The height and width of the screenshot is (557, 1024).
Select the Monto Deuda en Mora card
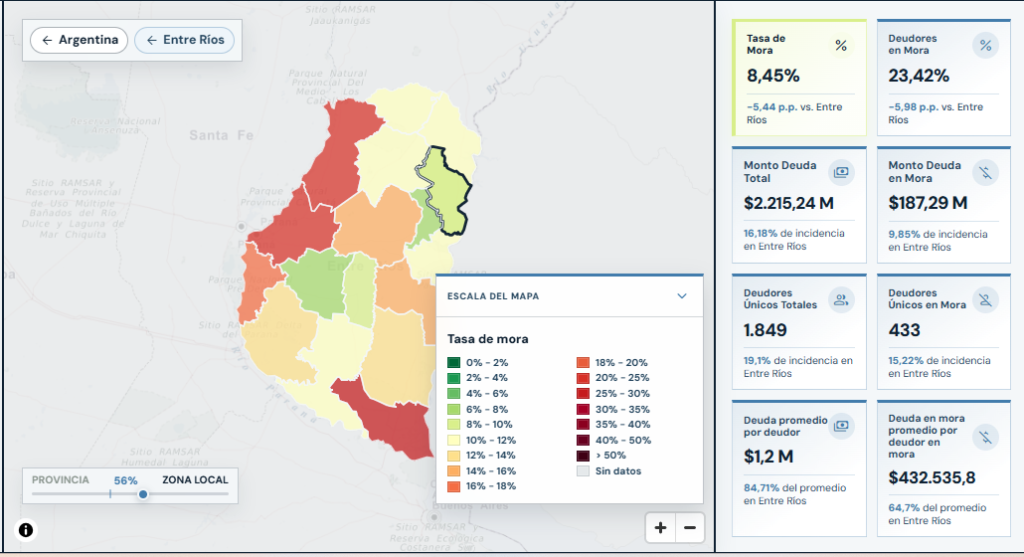944,205
